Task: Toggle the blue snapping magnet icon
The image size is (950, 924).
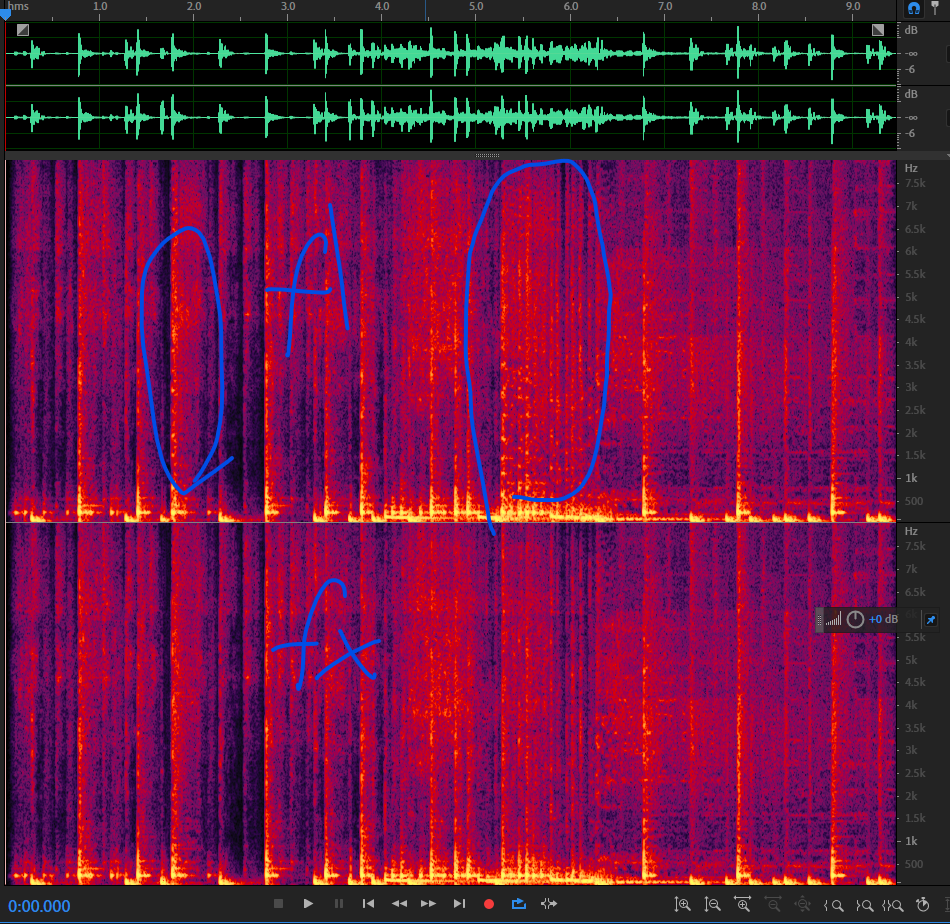Action: [914, 8]
